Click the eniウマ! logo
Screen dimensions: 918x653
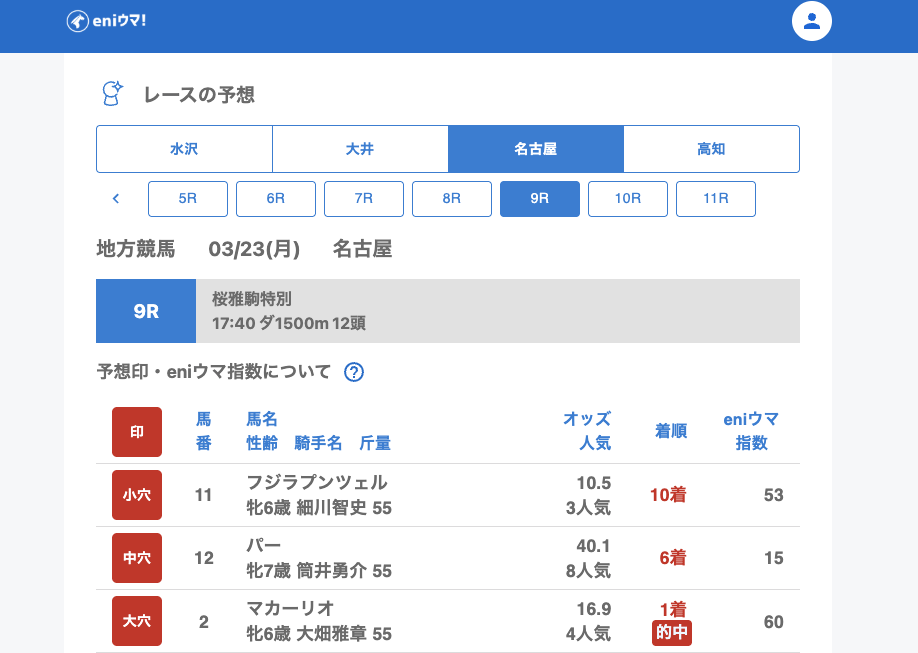tap(106, 21)
